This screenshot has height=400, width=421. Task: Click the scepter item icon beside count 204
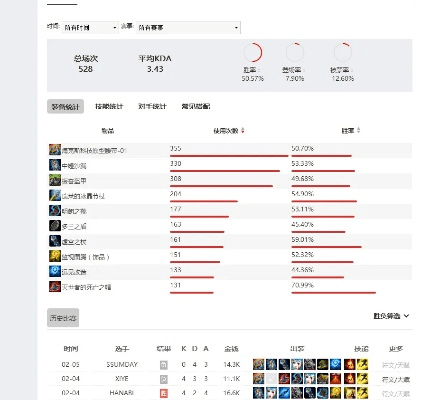(x=55, y=195)
